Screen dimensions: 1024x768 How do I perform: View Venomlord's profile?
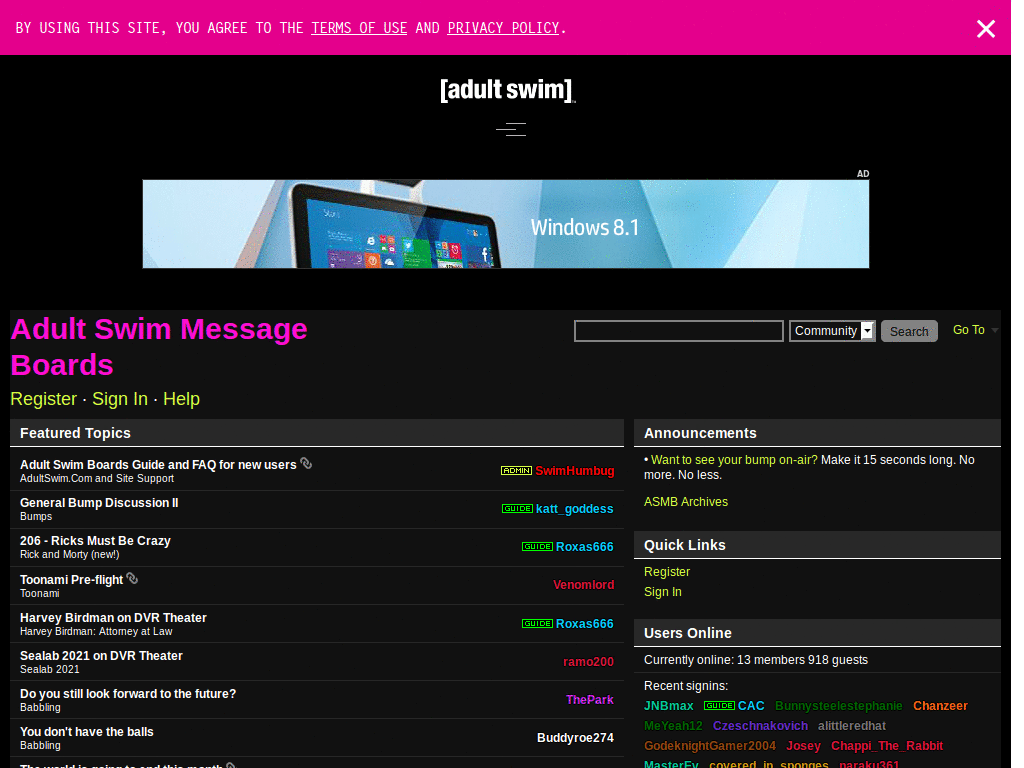[584, 585]
